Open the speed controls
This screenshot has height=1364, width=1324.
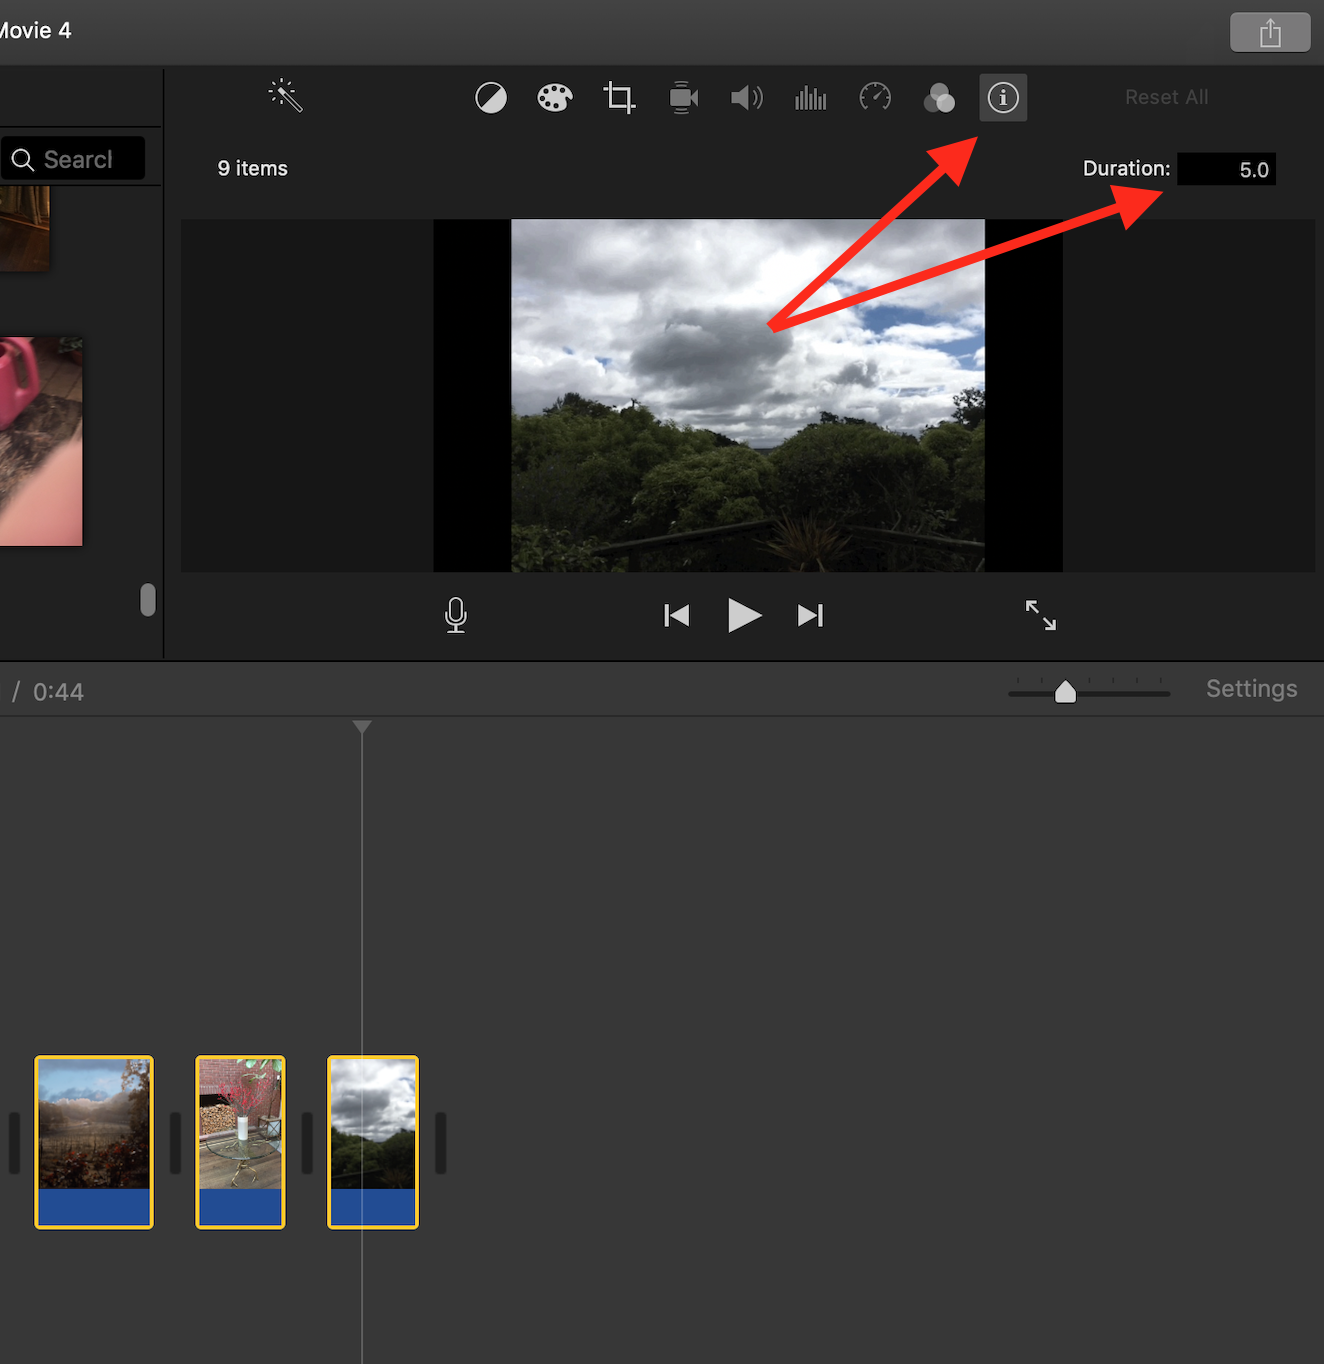tap(875, 97)
